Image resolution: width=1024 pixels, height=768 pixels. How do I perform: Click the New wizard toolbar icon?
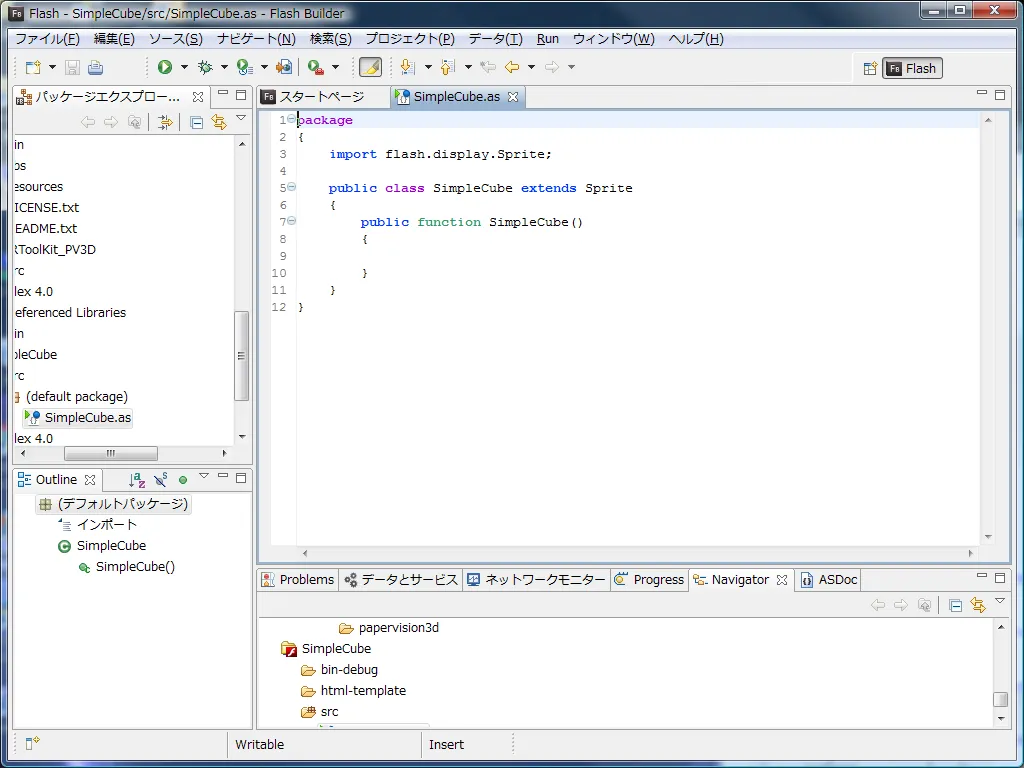click(x=33, y=67)
